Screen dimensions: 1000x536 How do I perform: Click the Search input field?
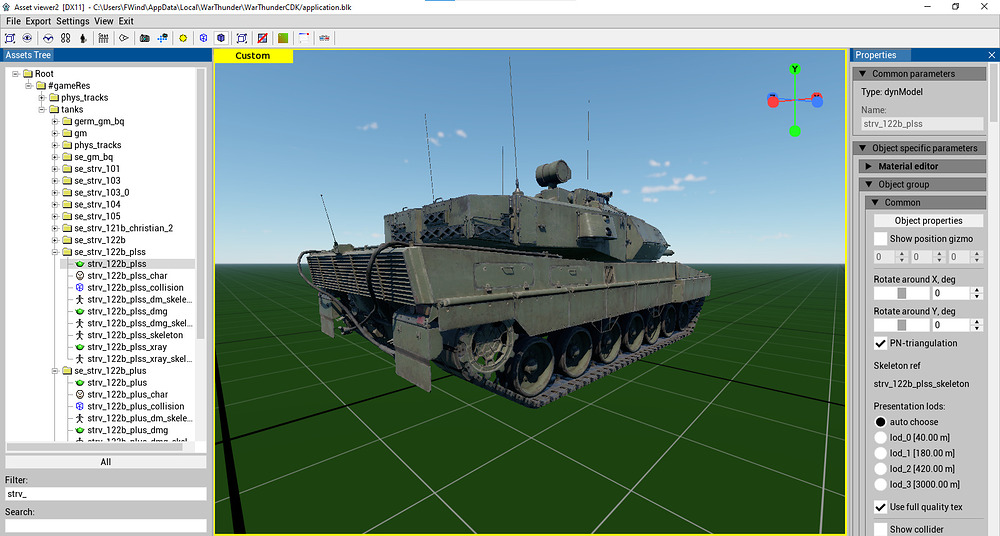[106, 526]
